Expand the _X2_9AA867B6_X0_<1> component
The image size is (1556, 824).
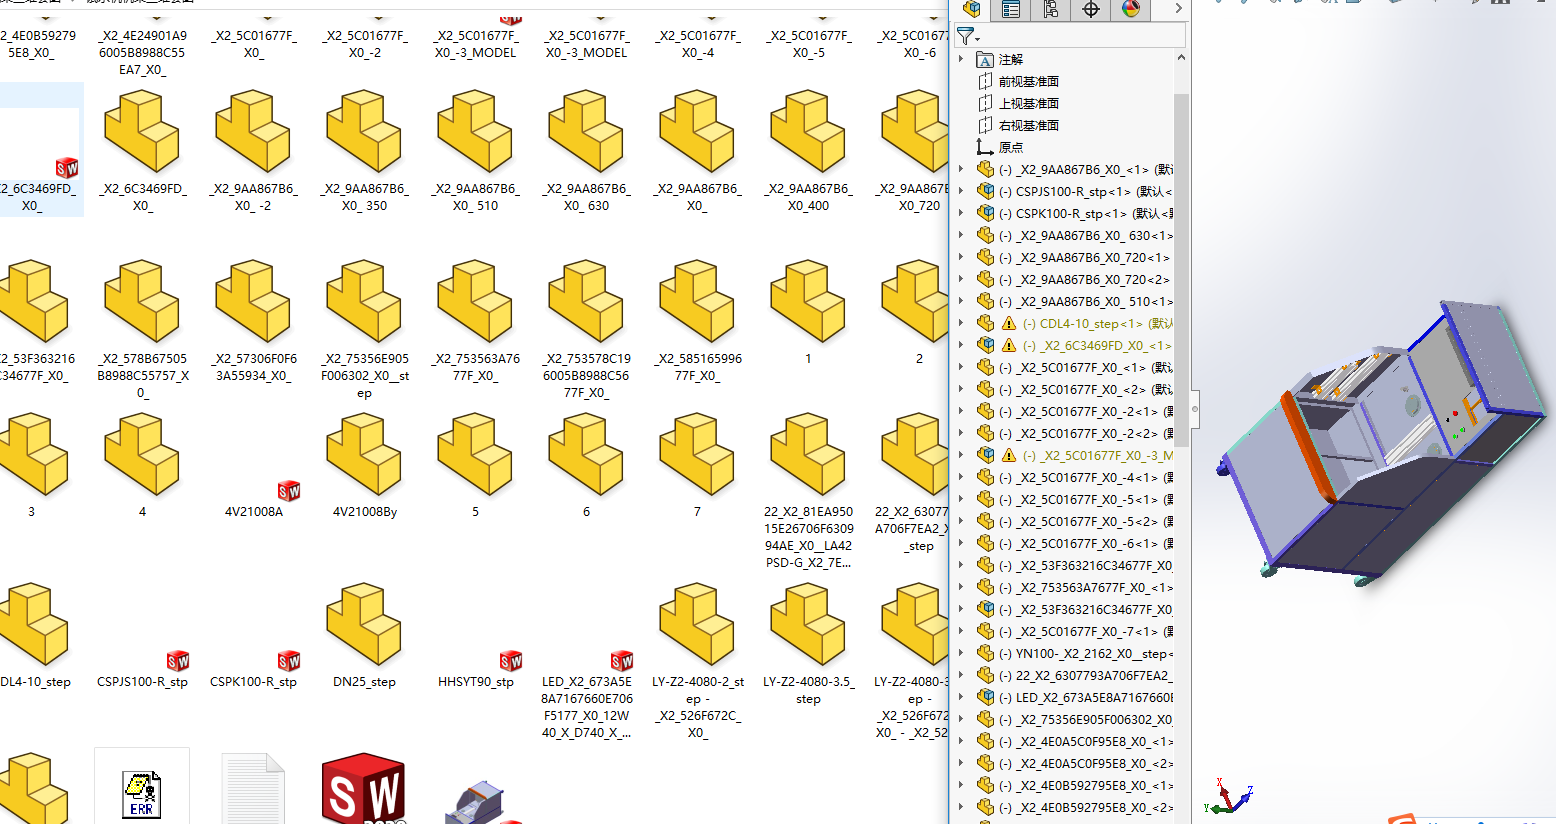click(961, 169)
